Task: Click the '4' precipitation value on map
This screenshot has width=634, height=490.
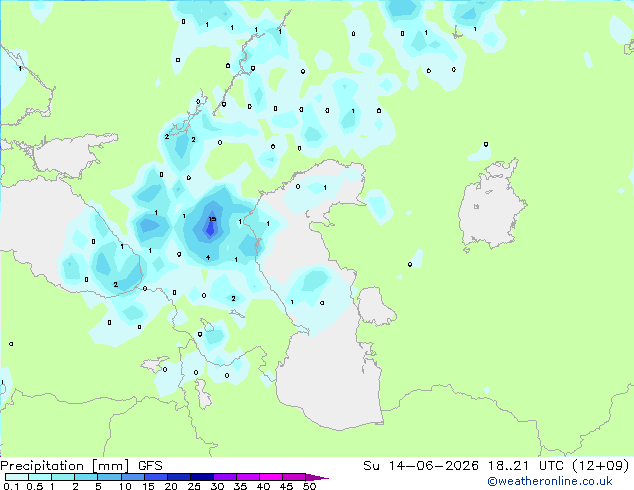Action: 208,258
